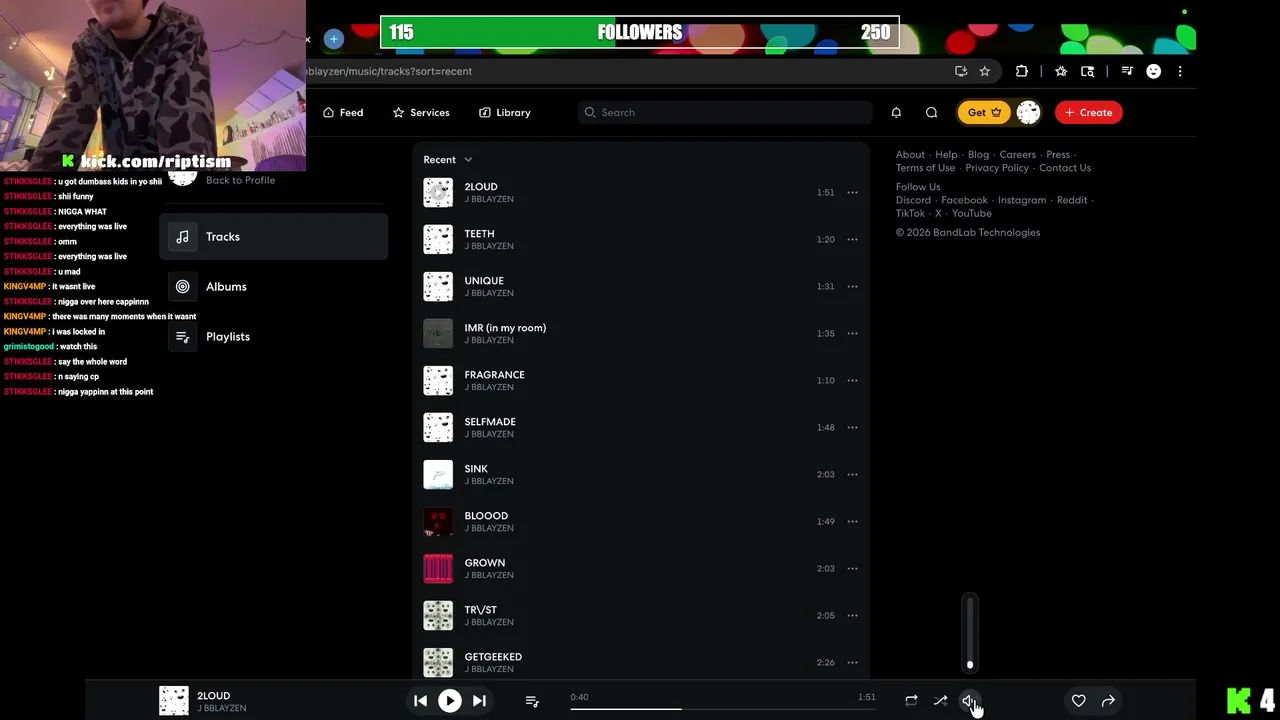Click the Search input field
This screenshot has height=720, width=1280.
[725, 112]
